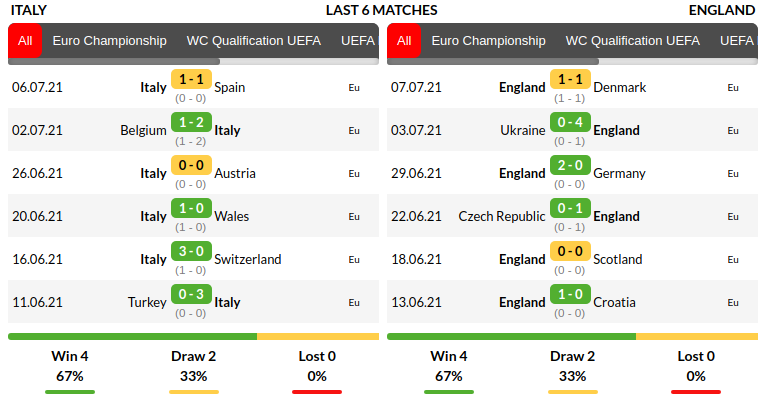Open the Spain team link
The height and width of the screenshot is (406, 764).
click(230, 87)
